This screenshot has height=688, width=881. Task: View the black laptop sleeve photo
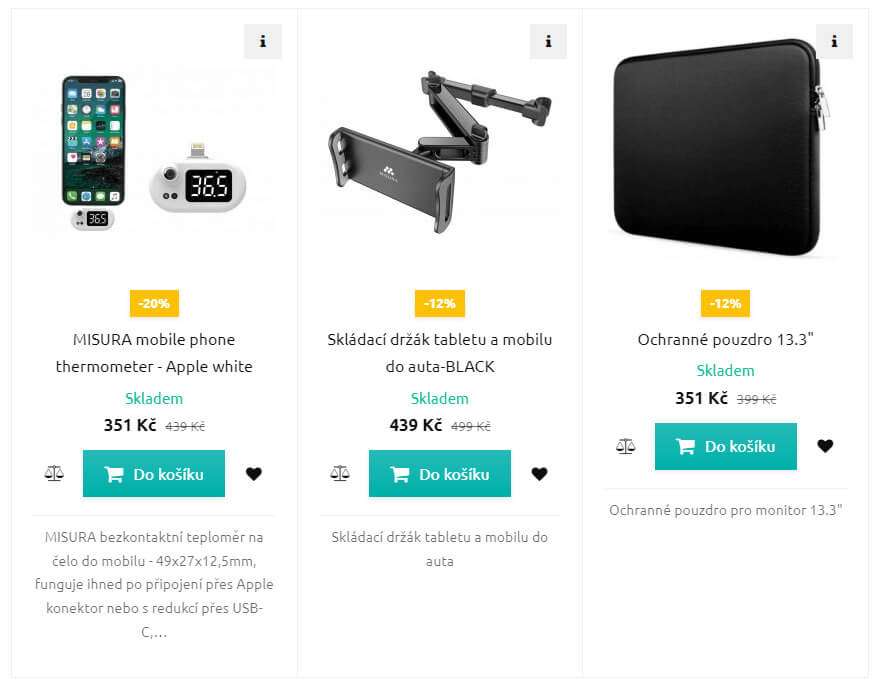pos(718,150)
